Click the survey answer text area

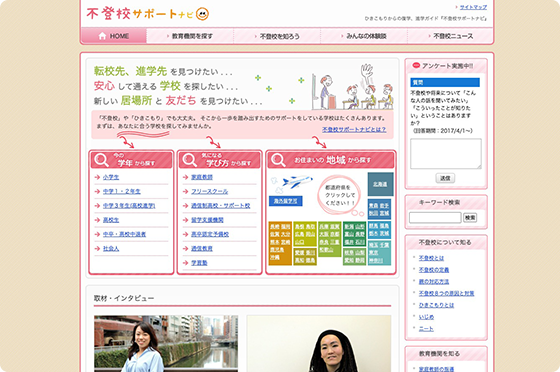tap(445, 154)
